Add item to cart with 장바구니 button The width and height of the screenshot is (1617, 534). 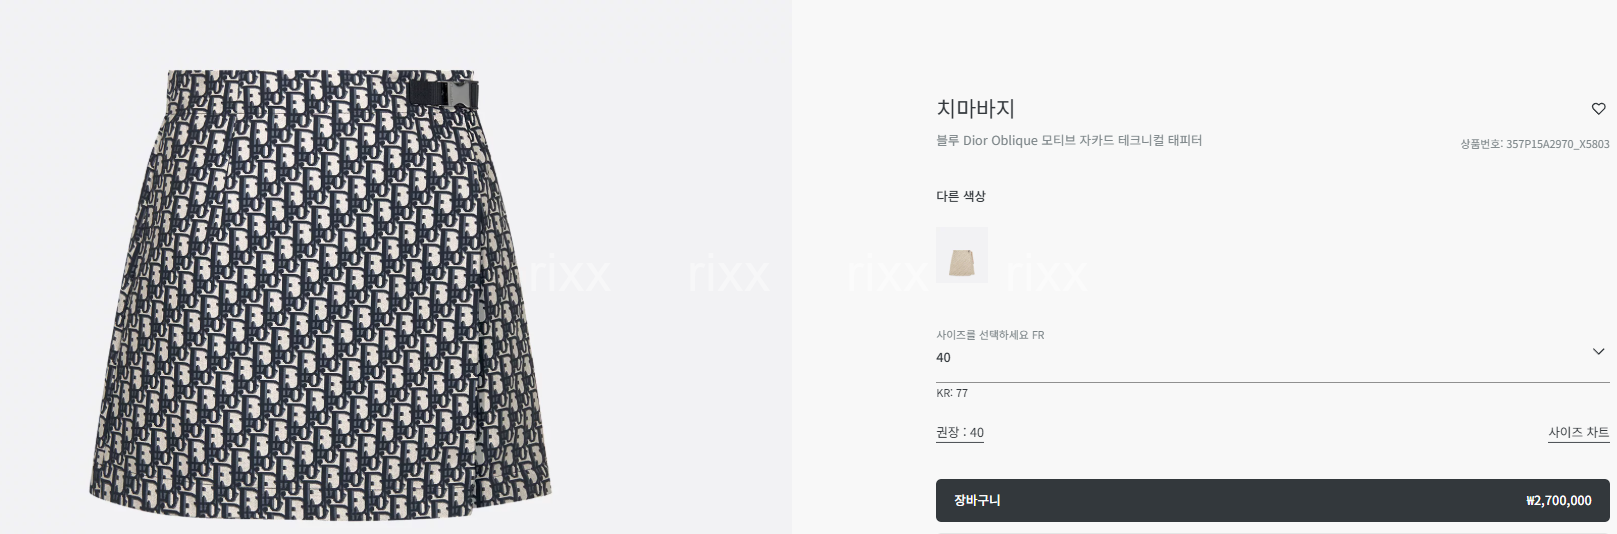(x=1272, y=500)
